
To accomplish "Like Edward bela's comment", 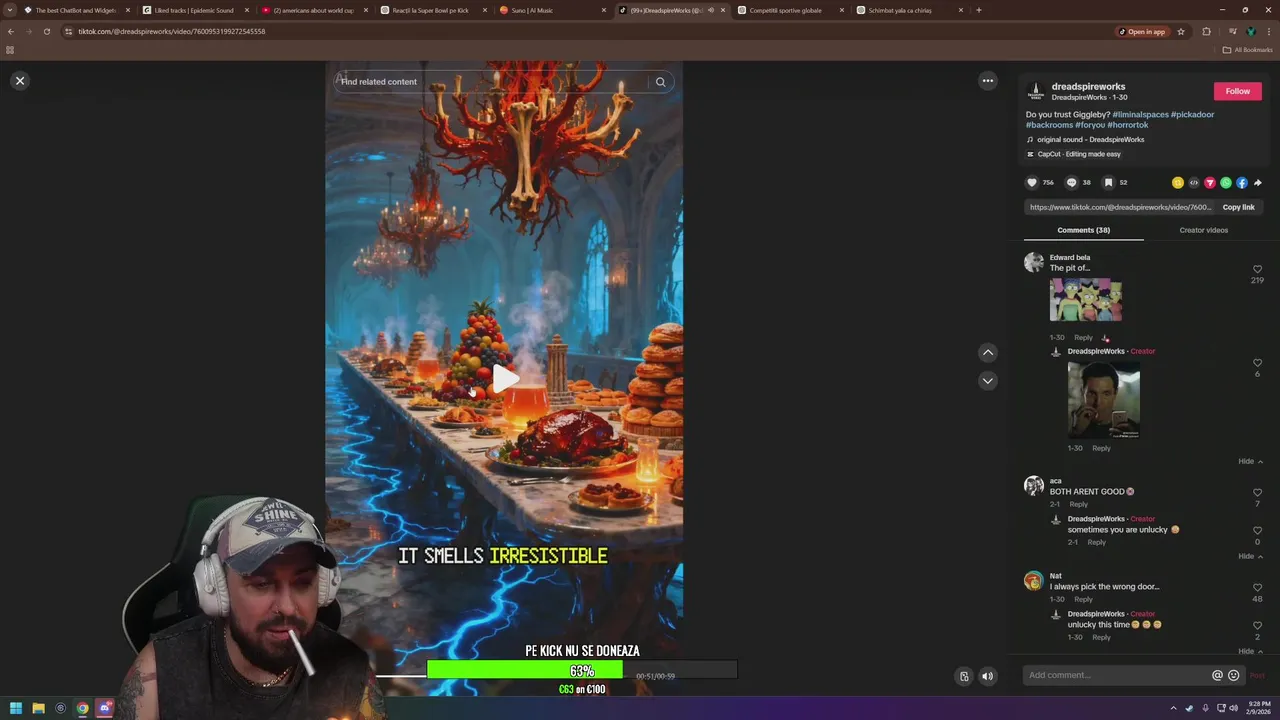I will point(1258,269).
